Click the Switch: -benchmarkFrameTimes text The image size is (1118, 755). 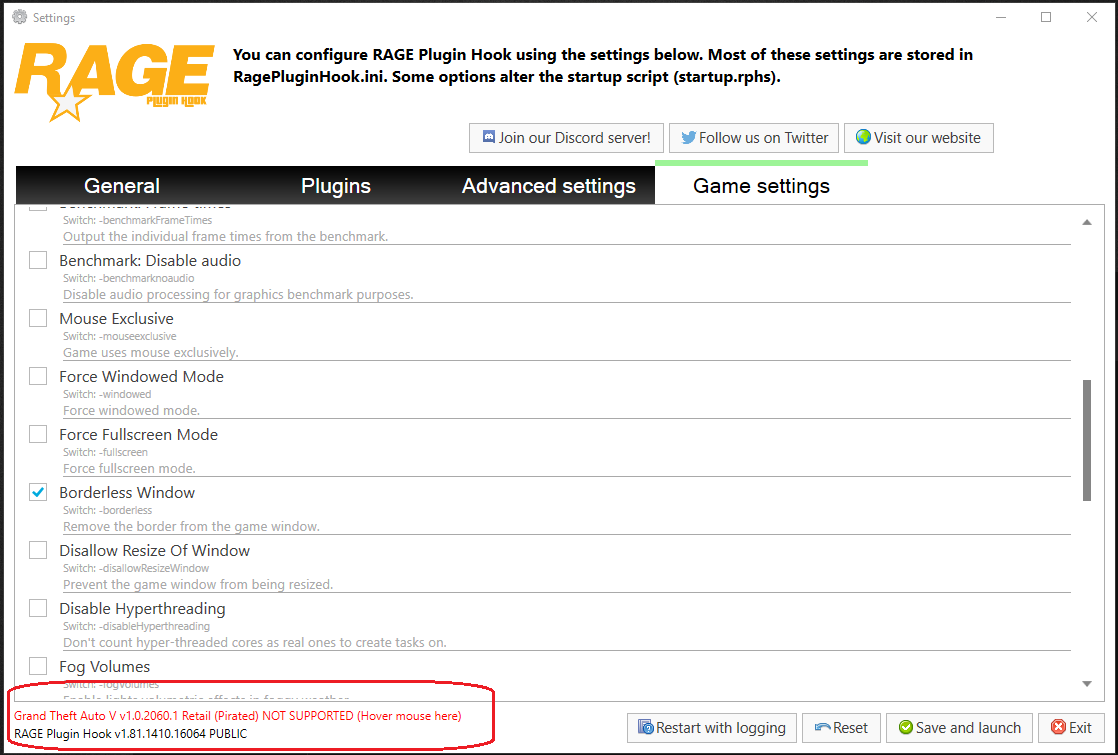(x=138, y=220)
